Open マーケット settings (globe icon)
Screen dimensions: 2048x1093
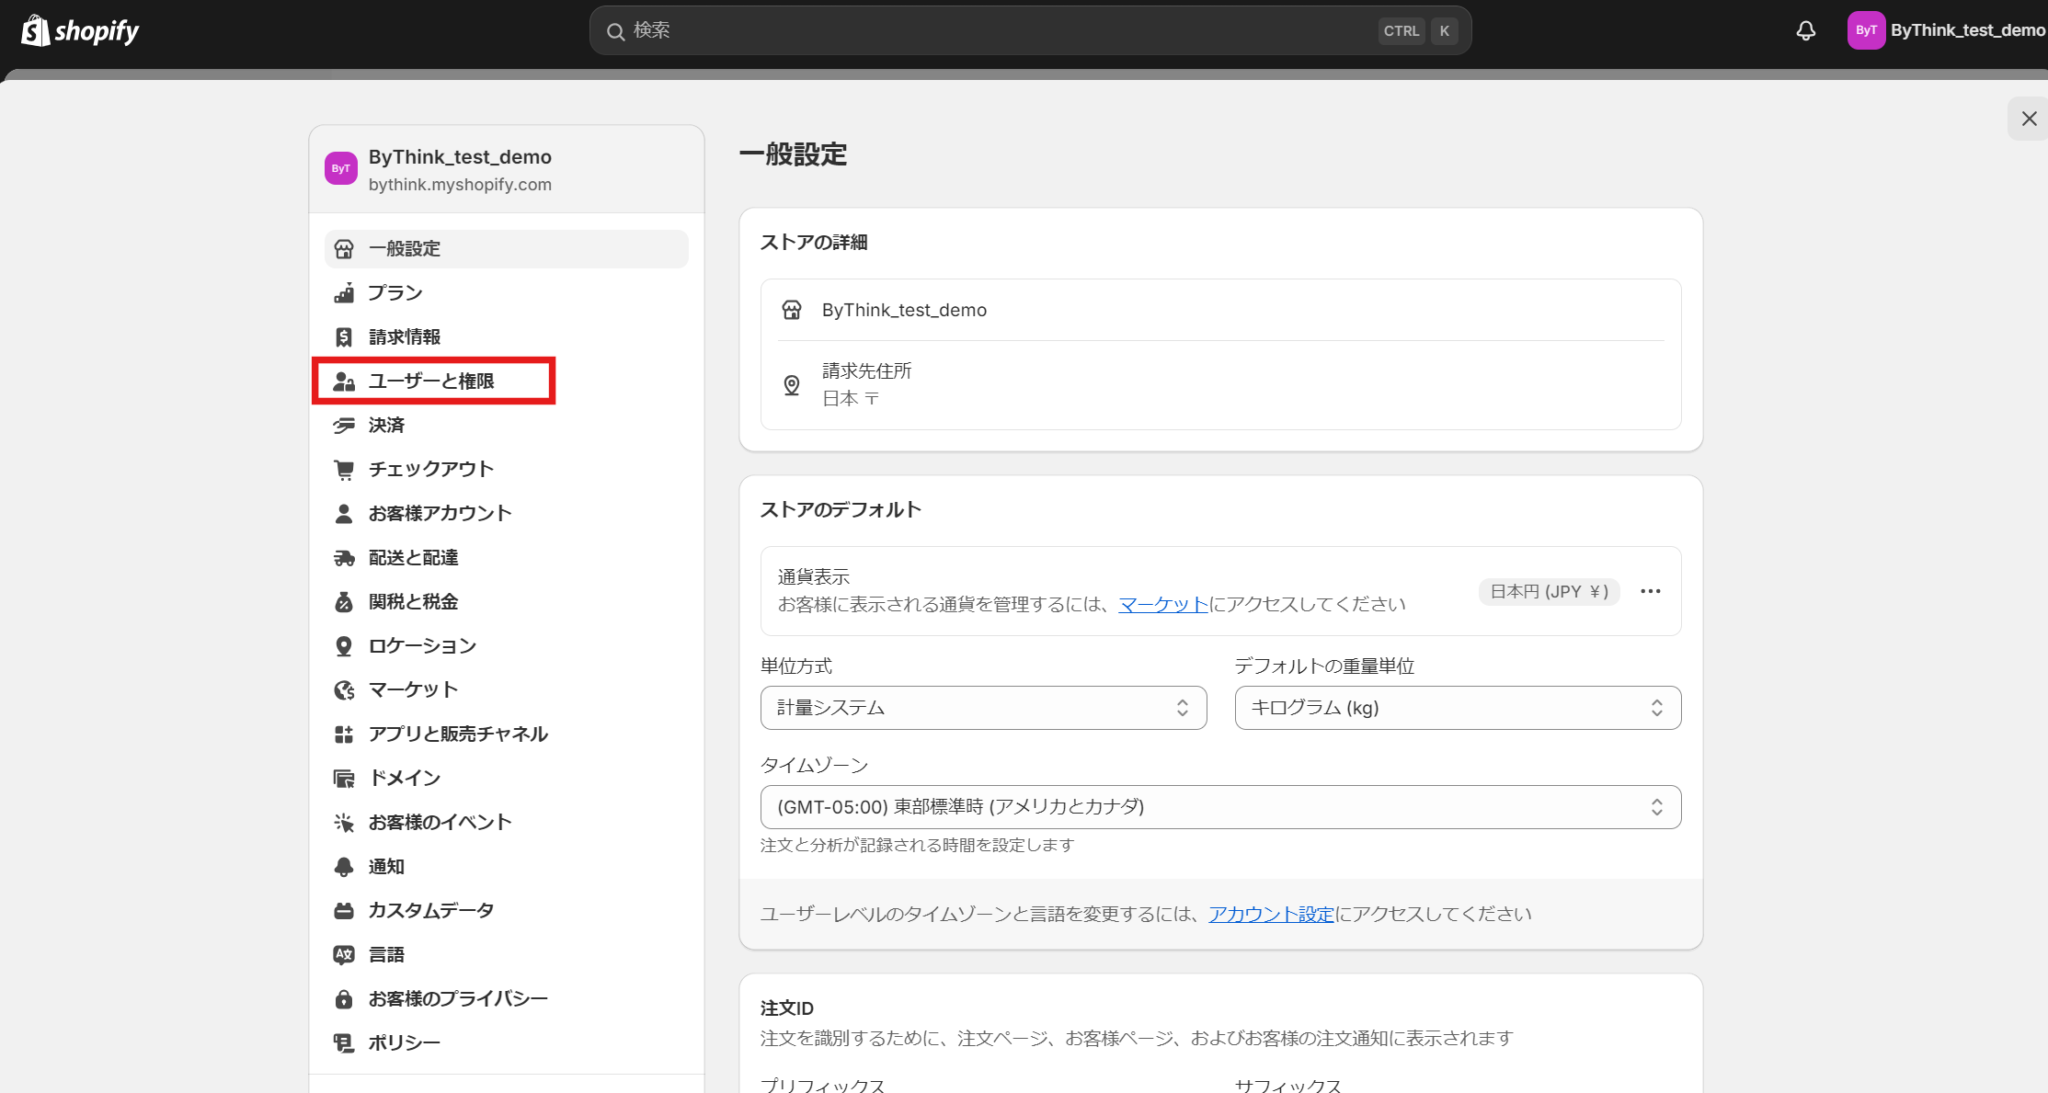pos(411,689)
